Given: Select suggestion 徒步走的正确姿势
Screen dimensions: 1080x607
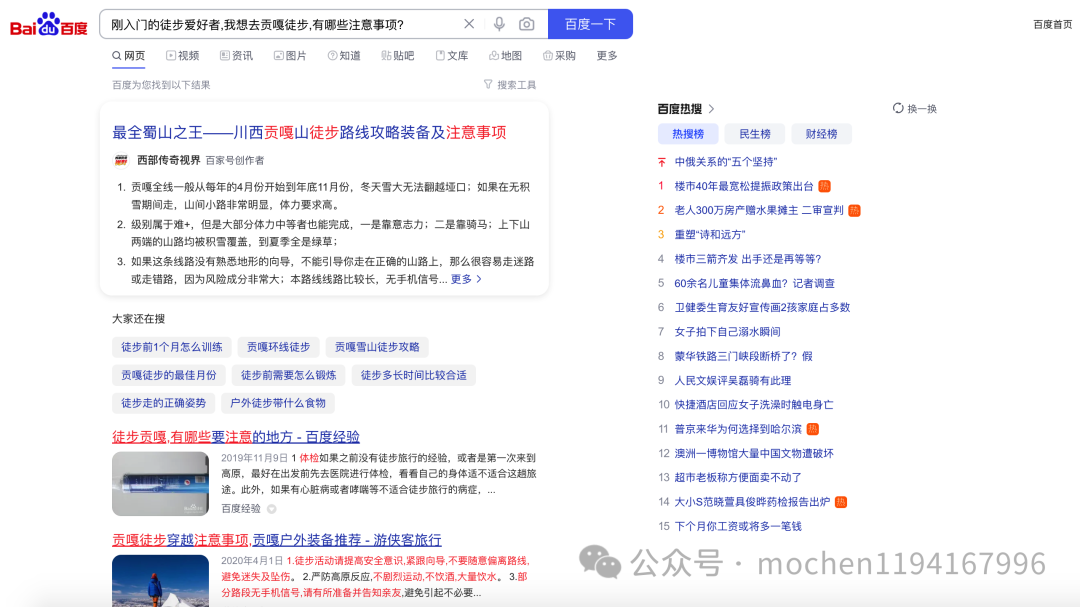Looking at the screenshot, I should click(164, 403).
